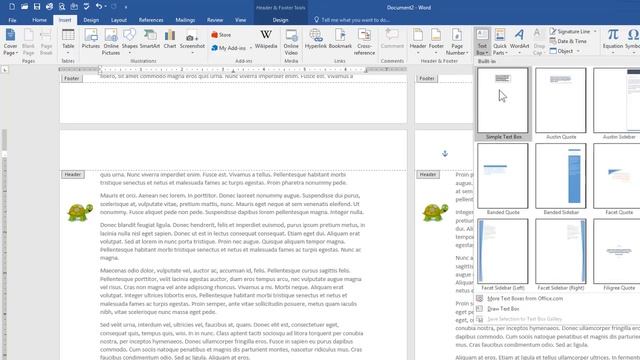This screenshot has height=360, width=640.
Task: Switch to the Review tab
Action: click(215, 20)
